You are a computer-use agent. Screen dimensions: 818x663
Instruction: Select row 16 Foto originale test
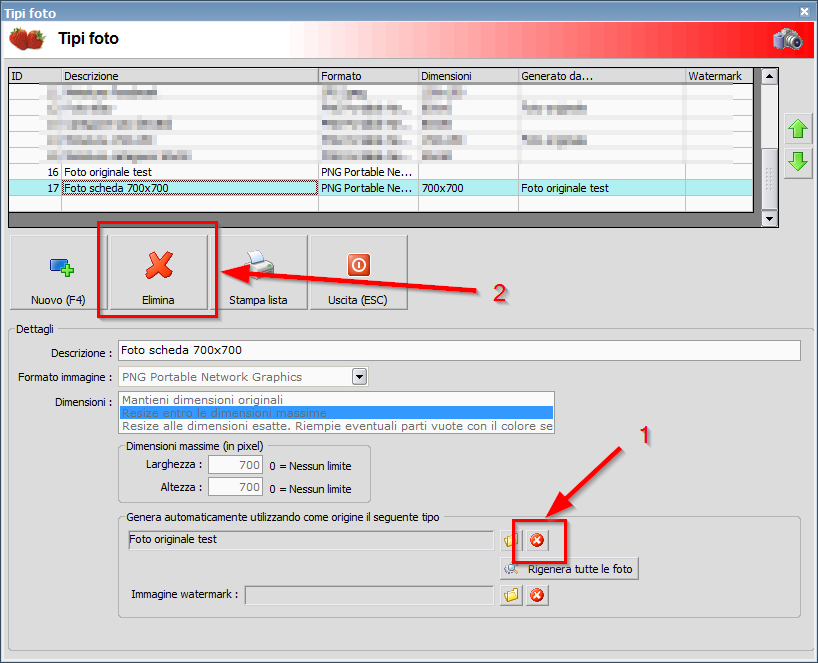tap(381, 172)
